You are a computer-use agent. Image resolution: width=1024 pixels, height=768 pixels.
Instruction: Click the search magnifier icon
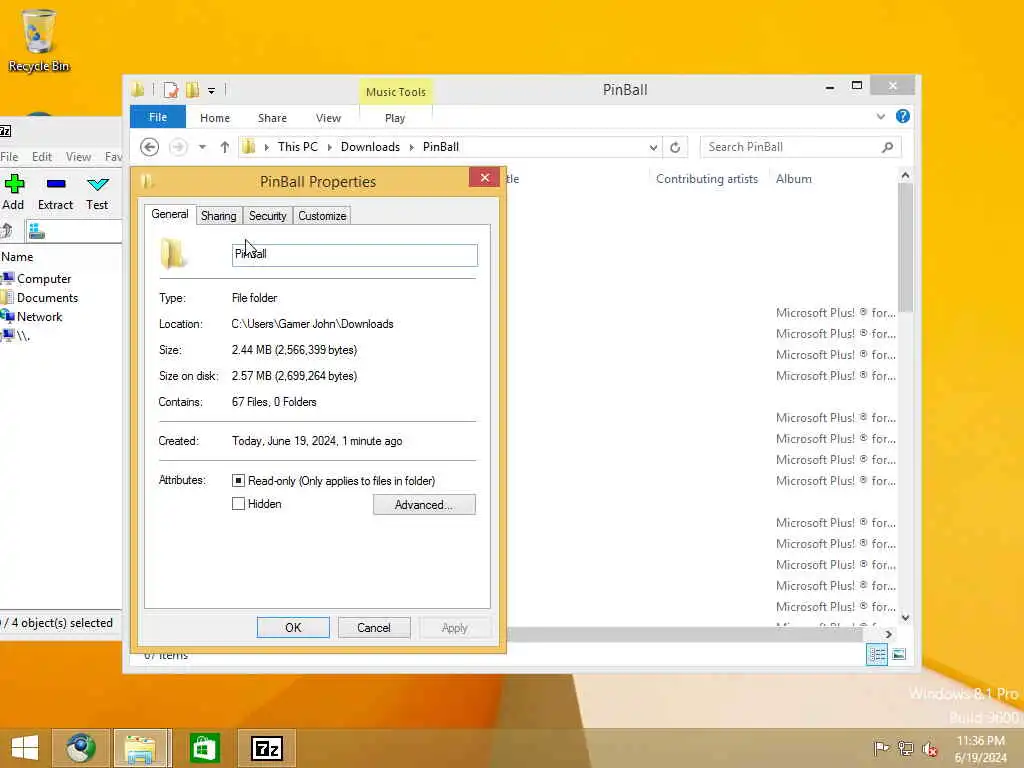pyautogui.click(x=887, y=147)
